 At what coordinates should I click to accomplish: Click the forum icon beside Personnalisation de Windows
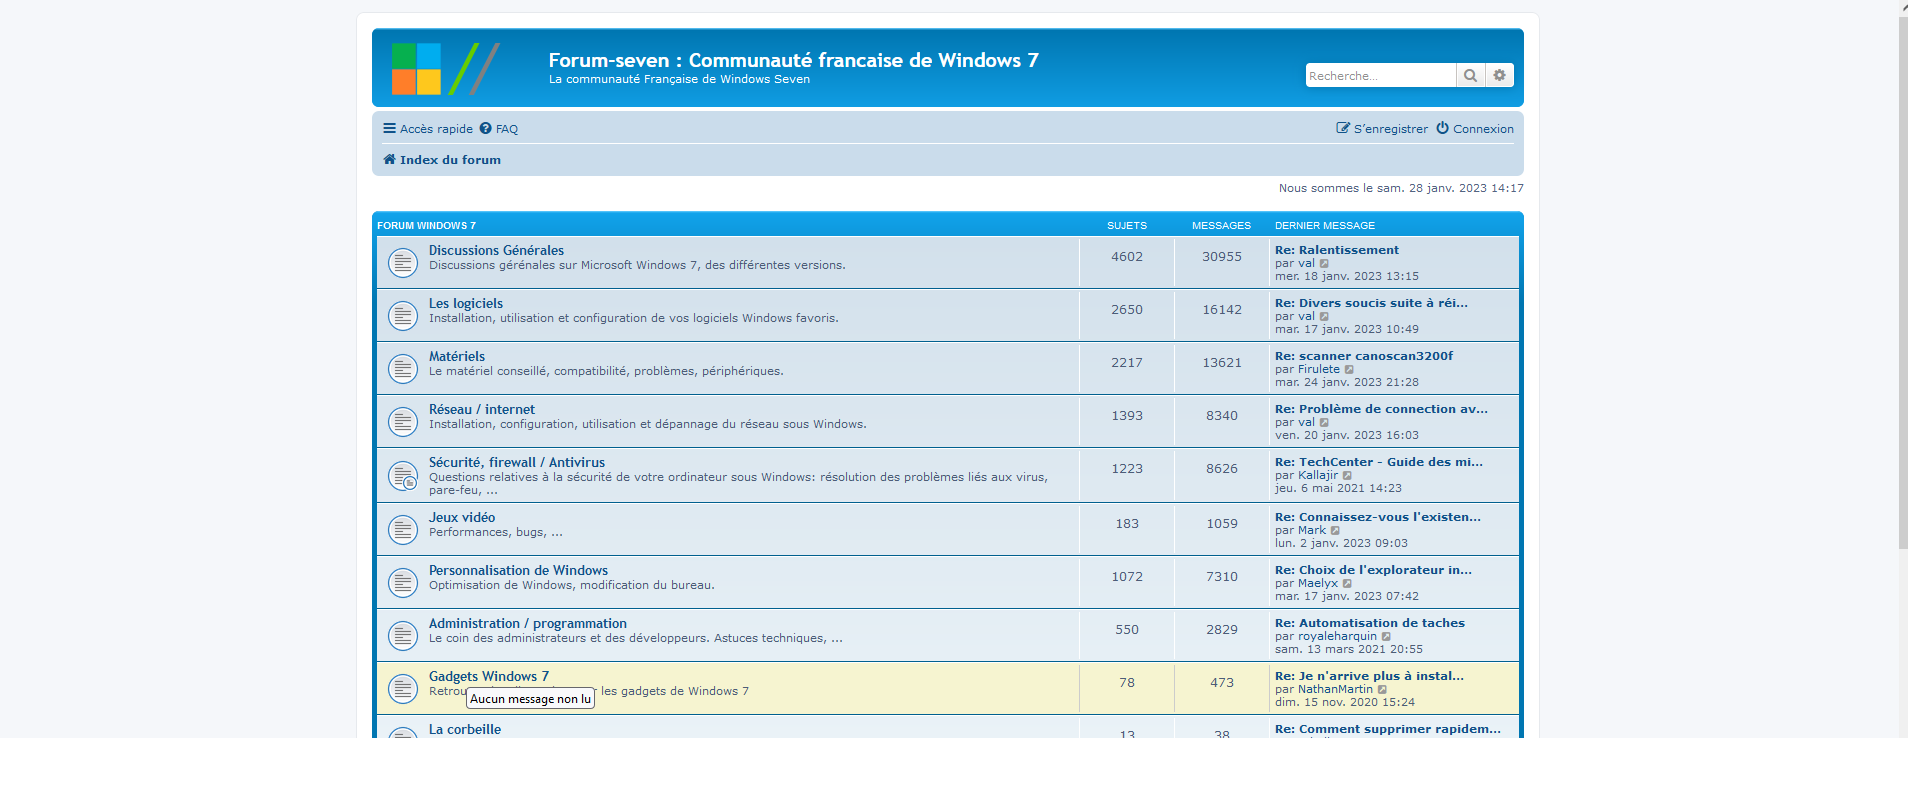403,583
